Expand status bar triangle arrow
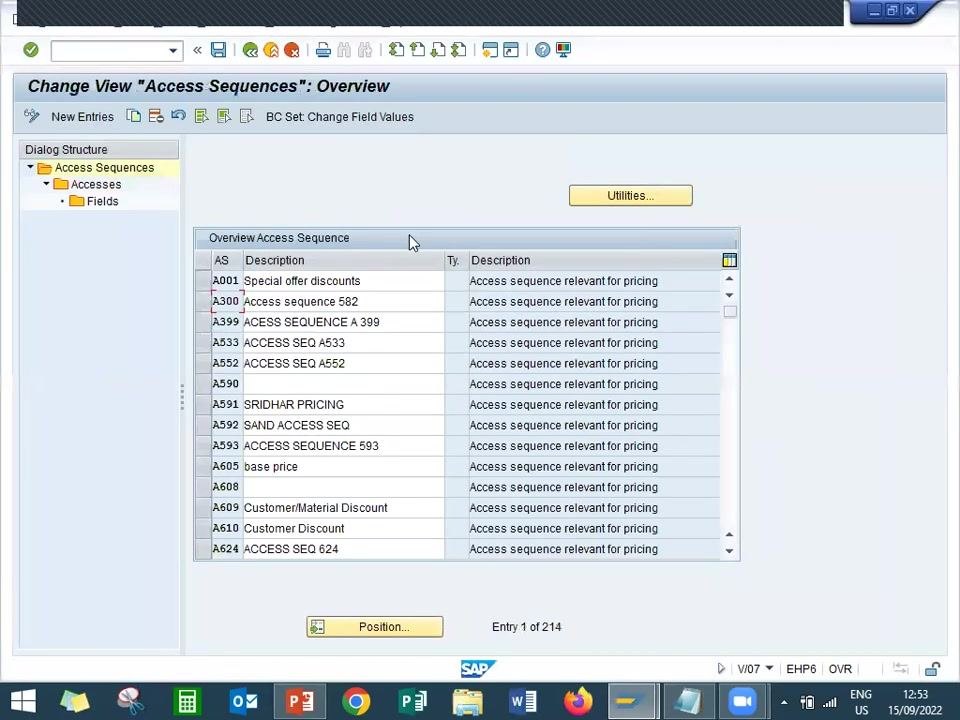This screenshot has width=960, height=720. (x=721, y=669)
